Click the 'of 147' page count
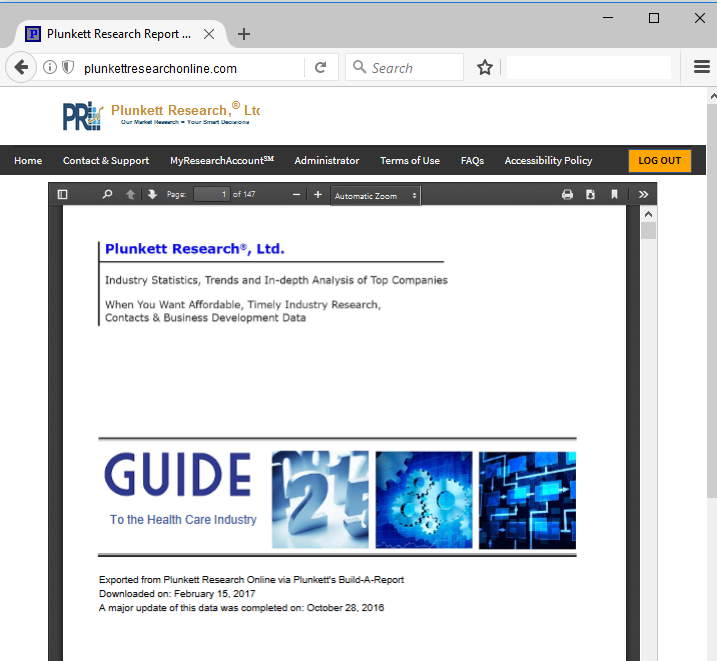This screenshot has height=661, width=717. (x=244, y=194)
